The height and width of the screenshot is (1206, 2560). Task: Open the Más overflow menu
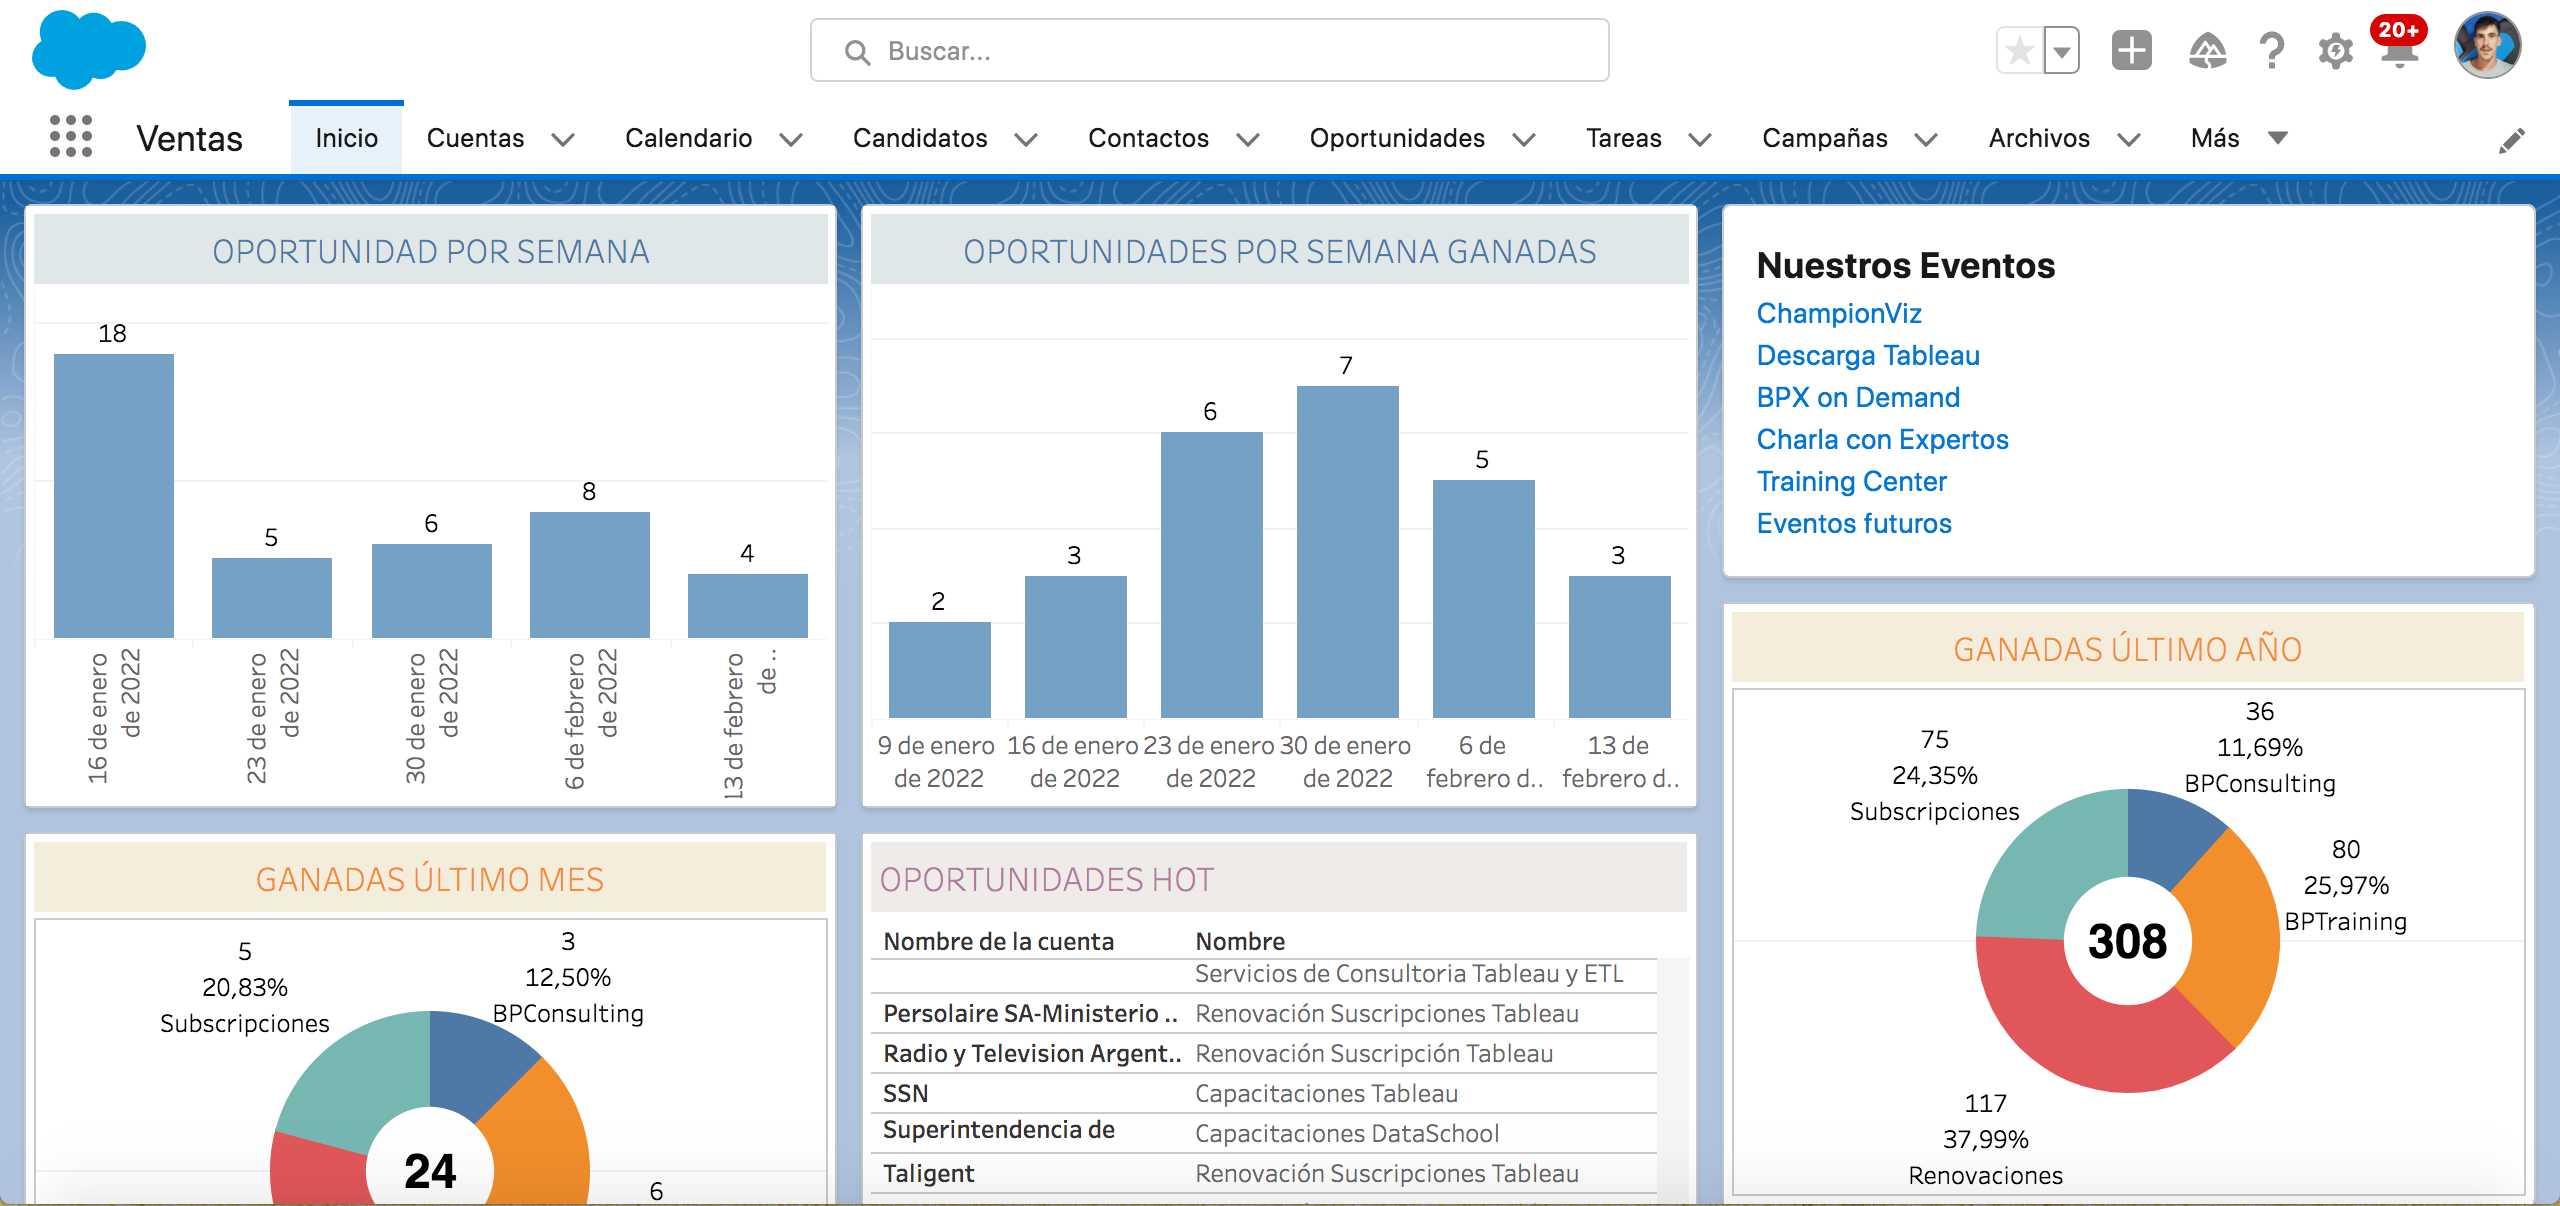tap(2238, 138)
